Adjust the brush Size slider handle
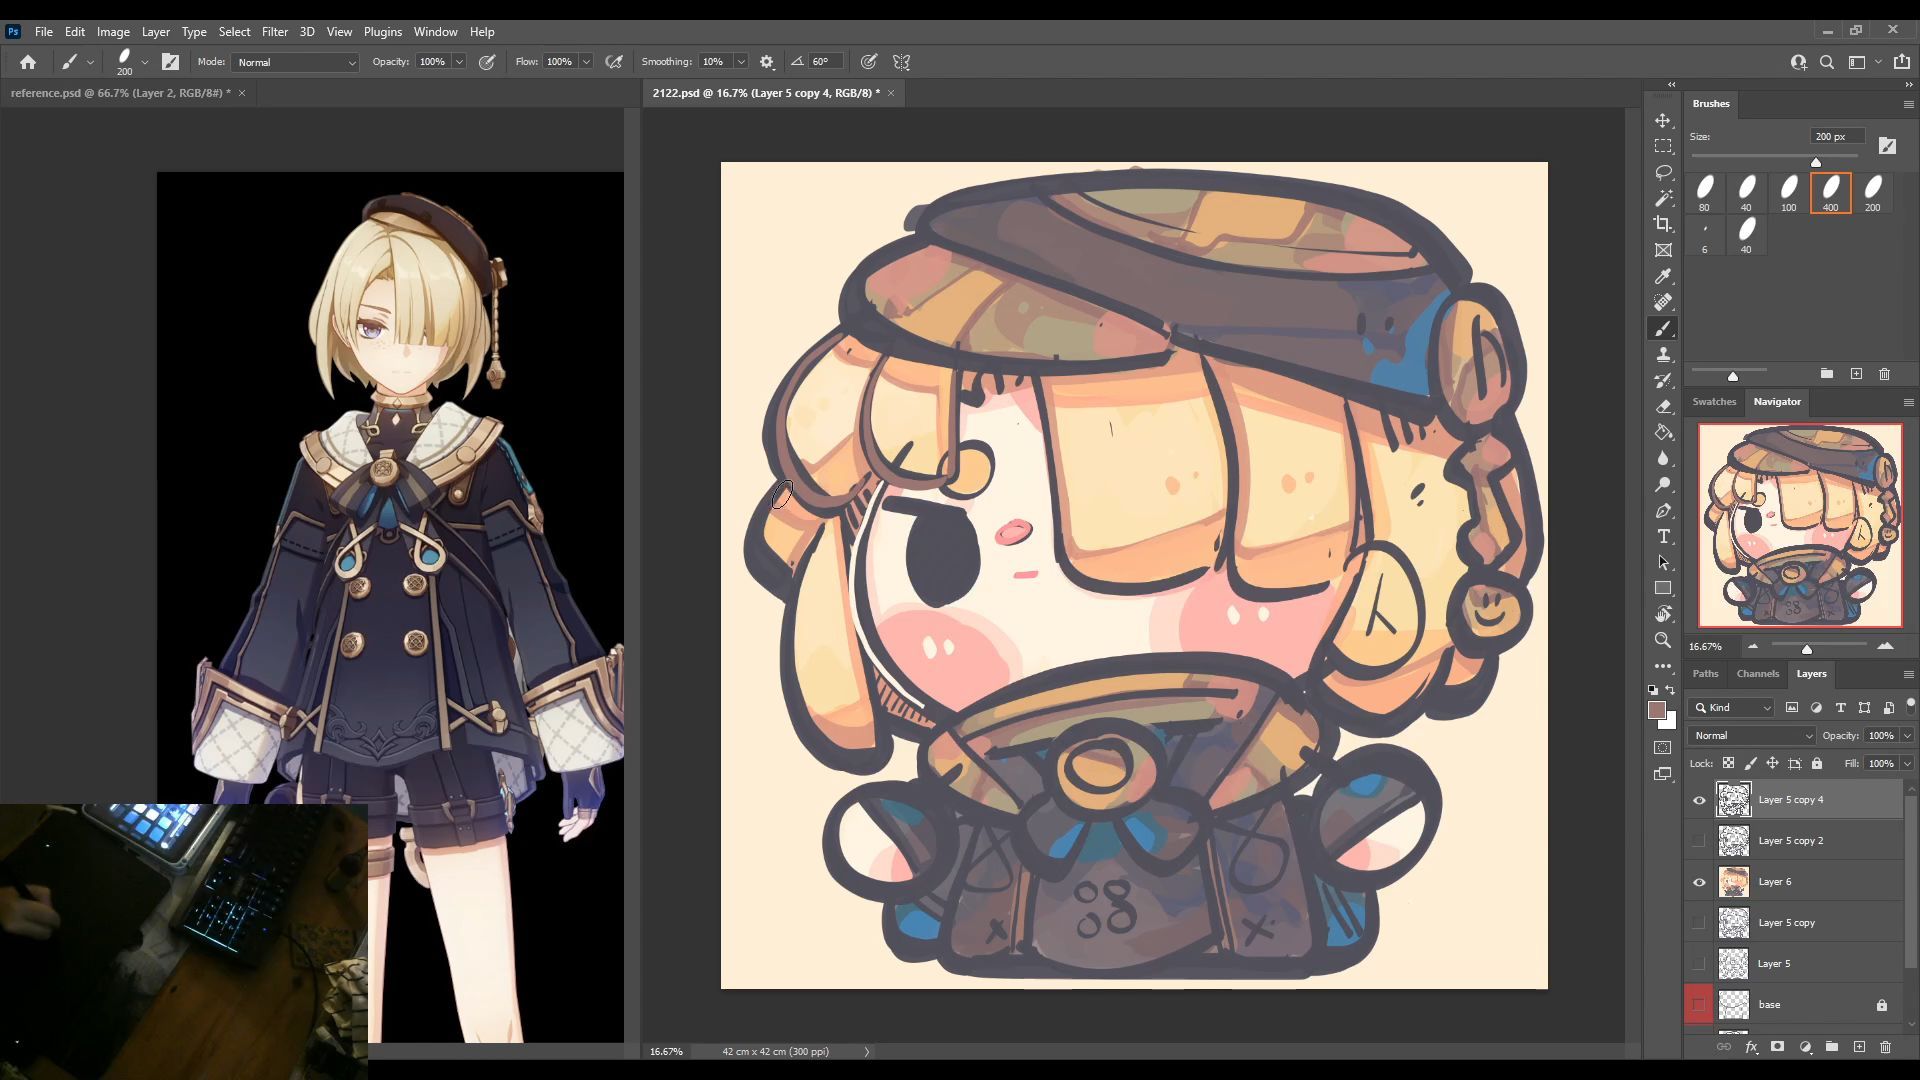Image resolution: width=1920 pixels, height=1080 pixels. [x=1816, y=162]
